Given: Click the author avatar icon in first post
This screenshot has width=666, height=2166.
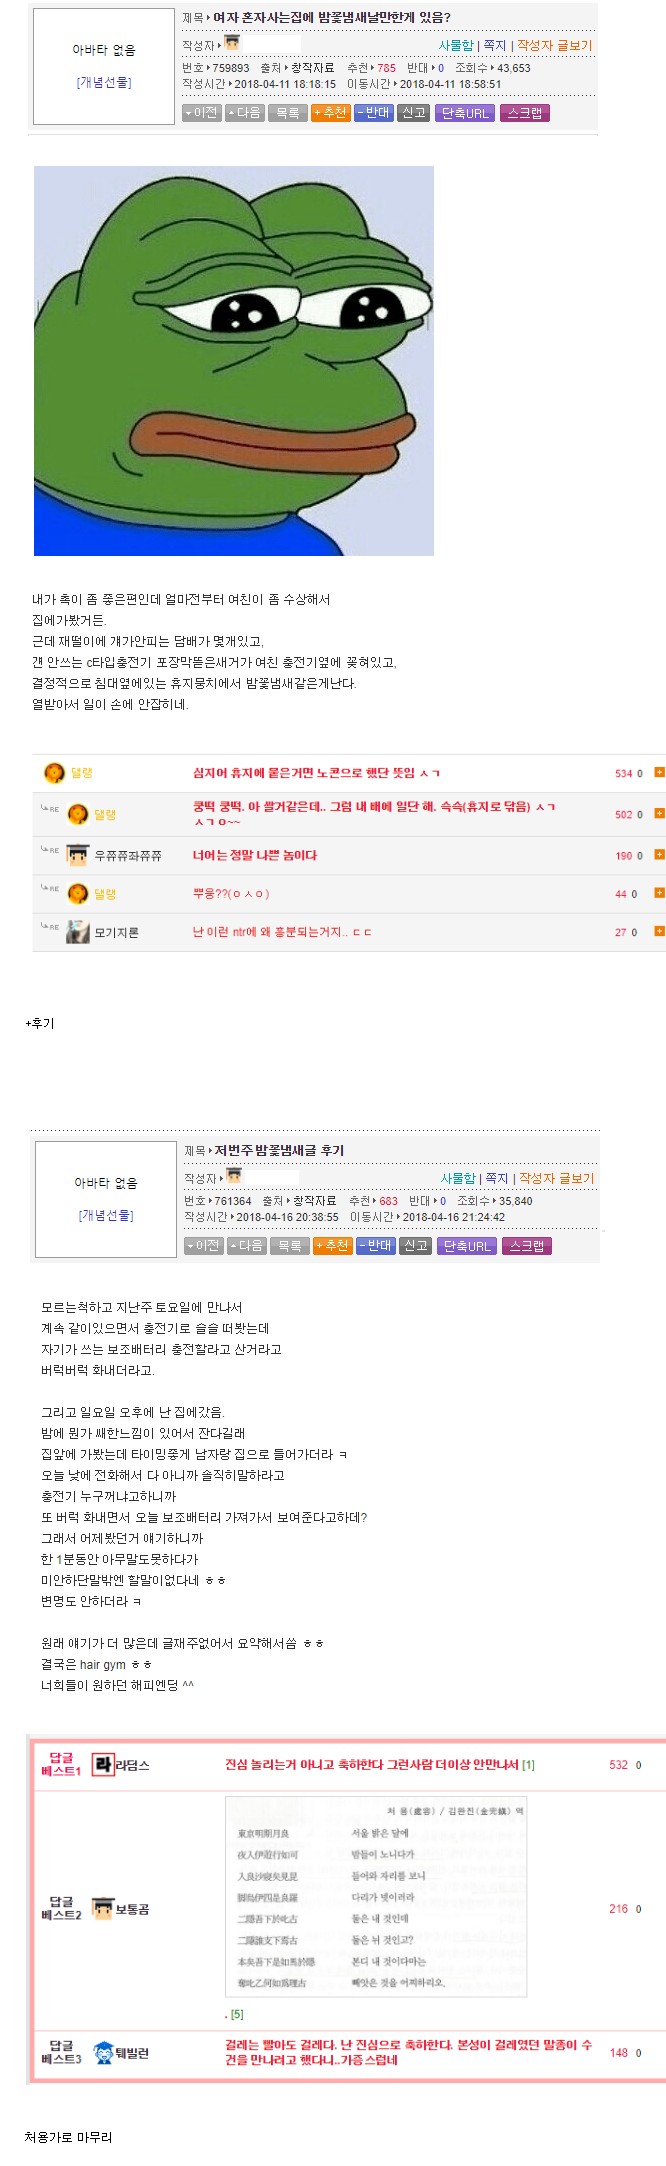Looking at the screenshot, I should [232, 43].
